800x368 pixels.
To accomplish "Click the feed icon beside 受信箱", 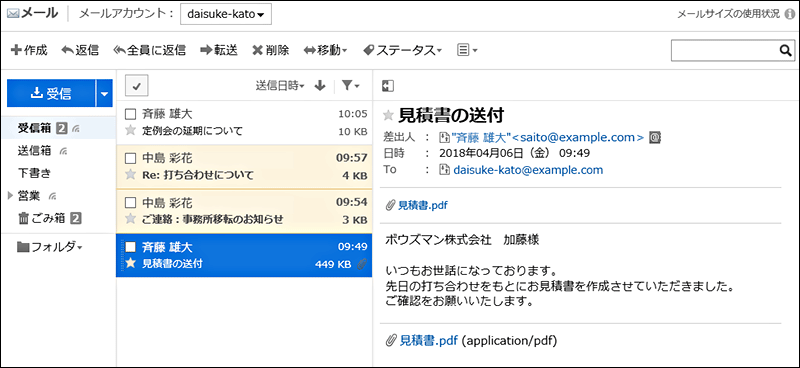I will (76, 129).
